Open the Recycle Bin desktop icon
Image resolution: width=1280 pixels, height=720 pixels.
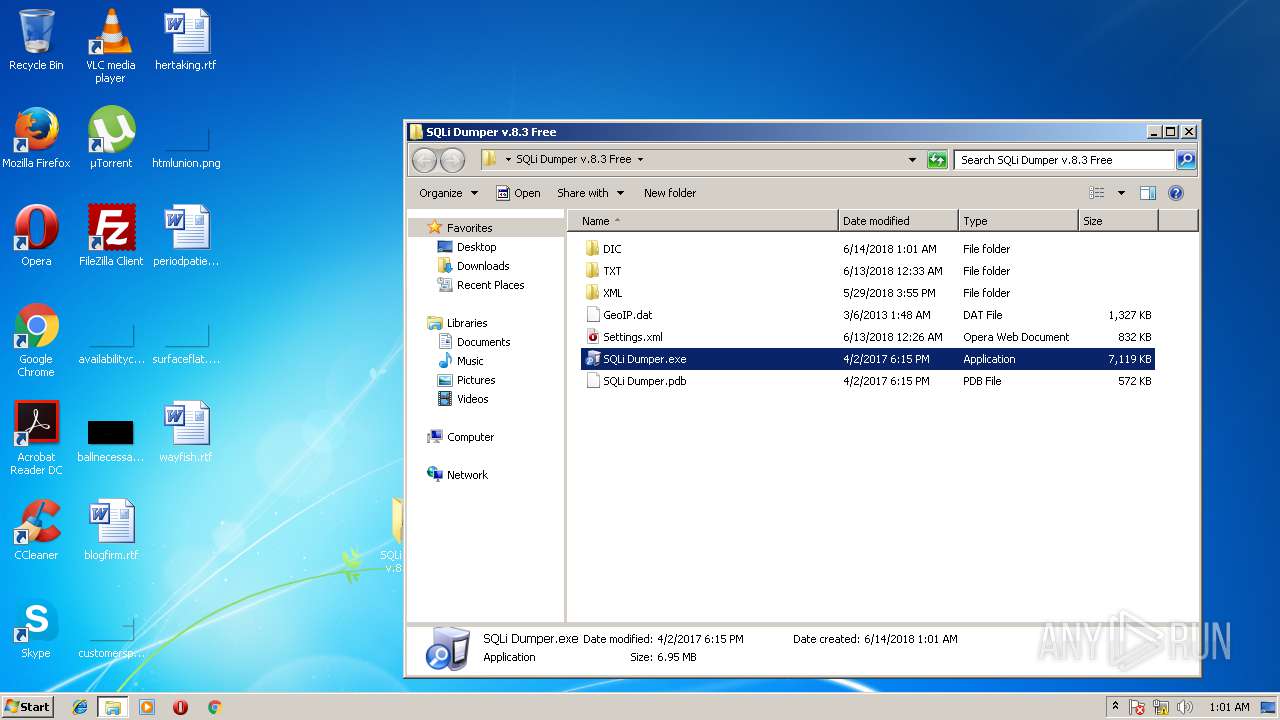coord(36,40)
